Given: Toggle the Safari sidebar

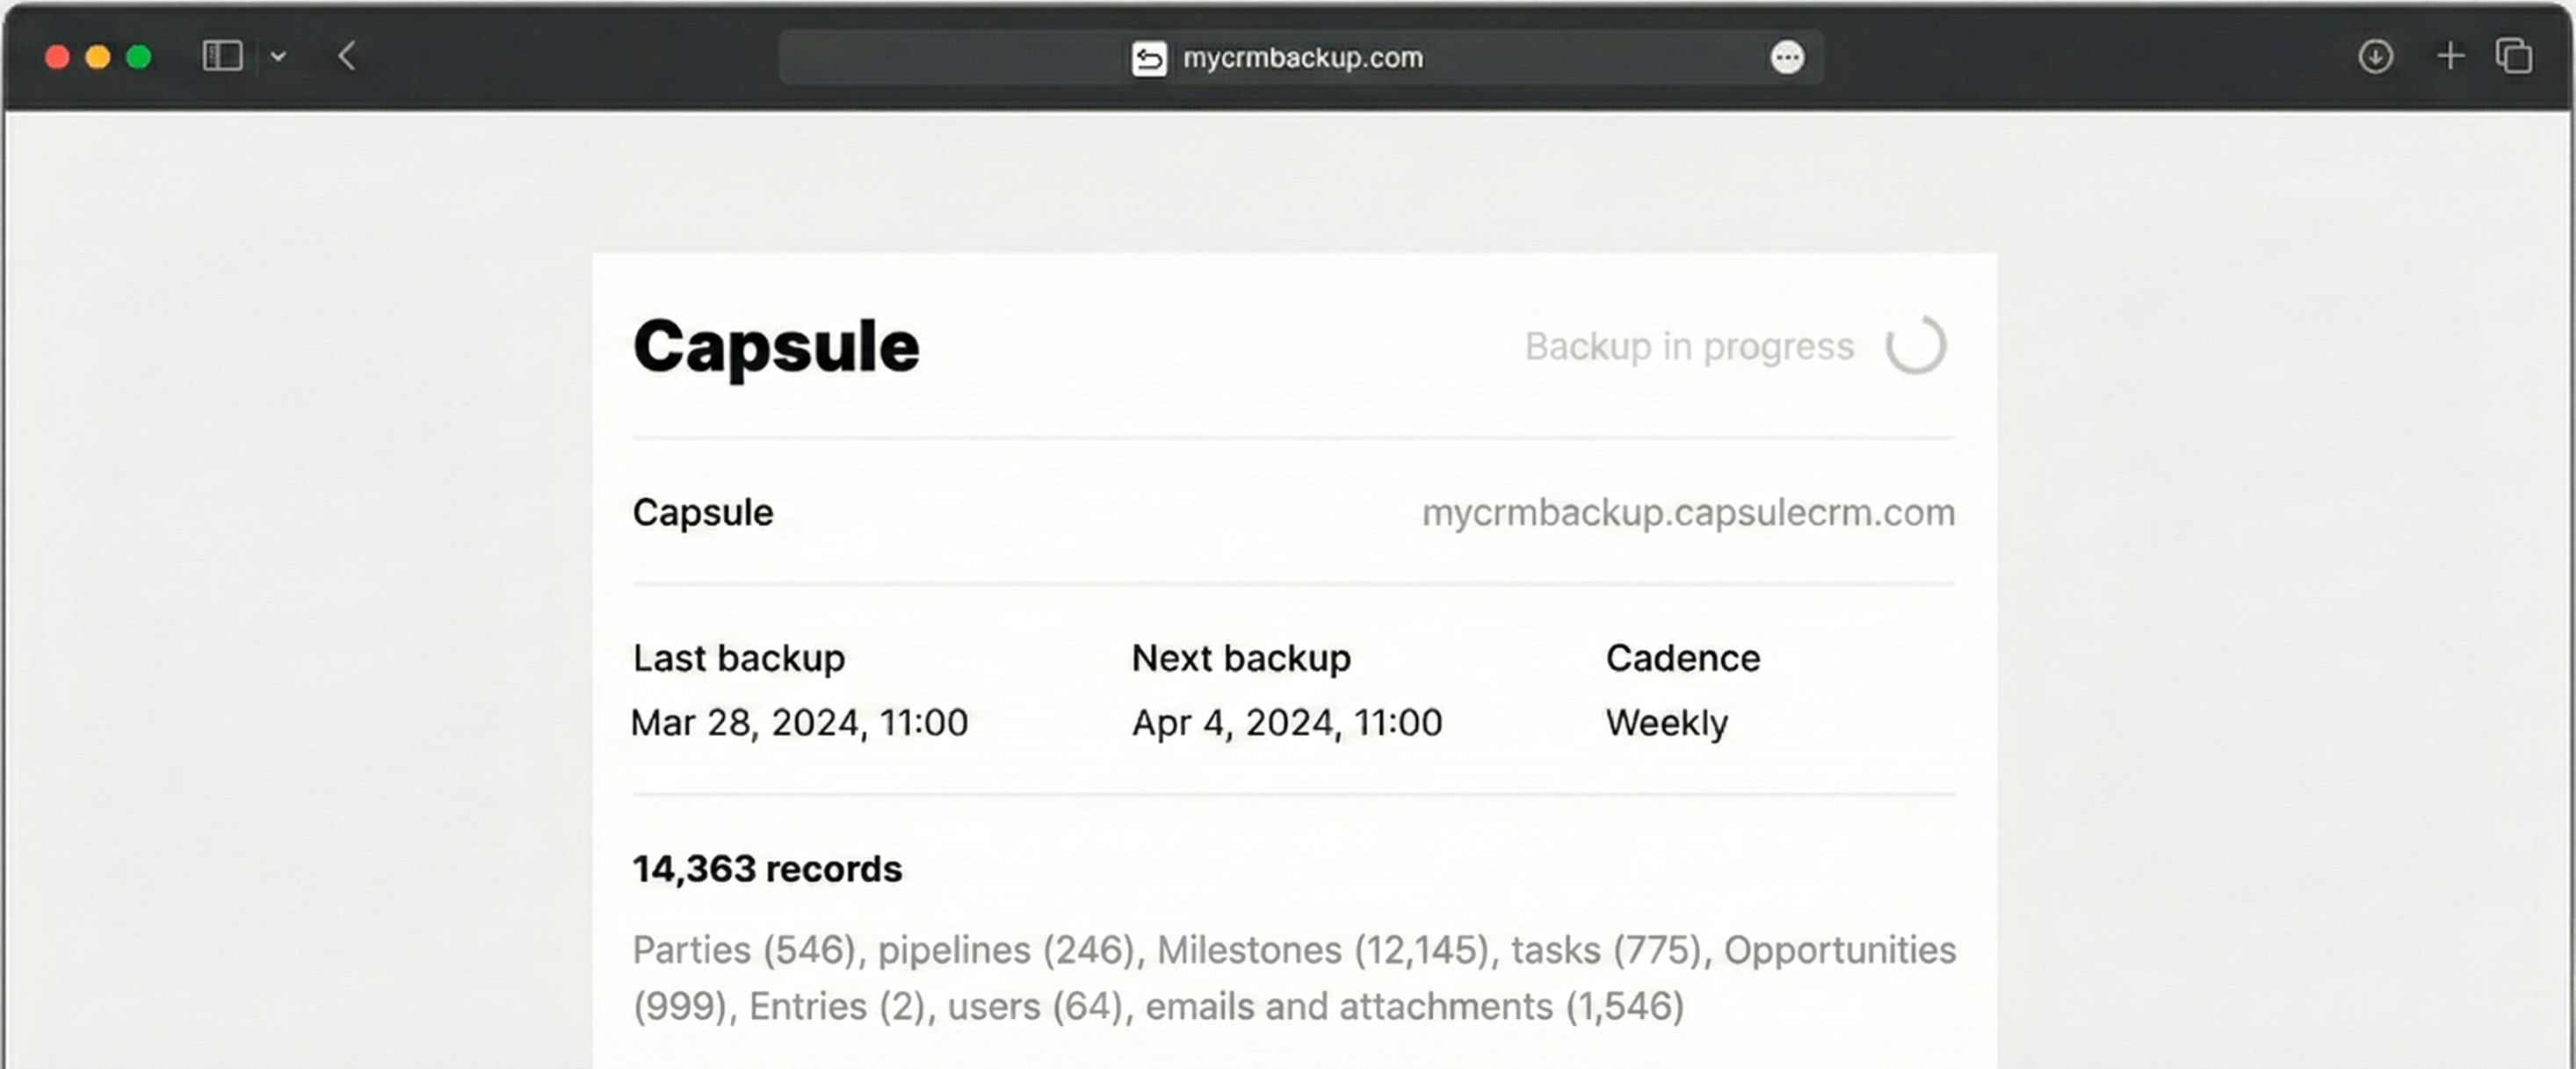Looking at the screenshot, I should [222, 56].
